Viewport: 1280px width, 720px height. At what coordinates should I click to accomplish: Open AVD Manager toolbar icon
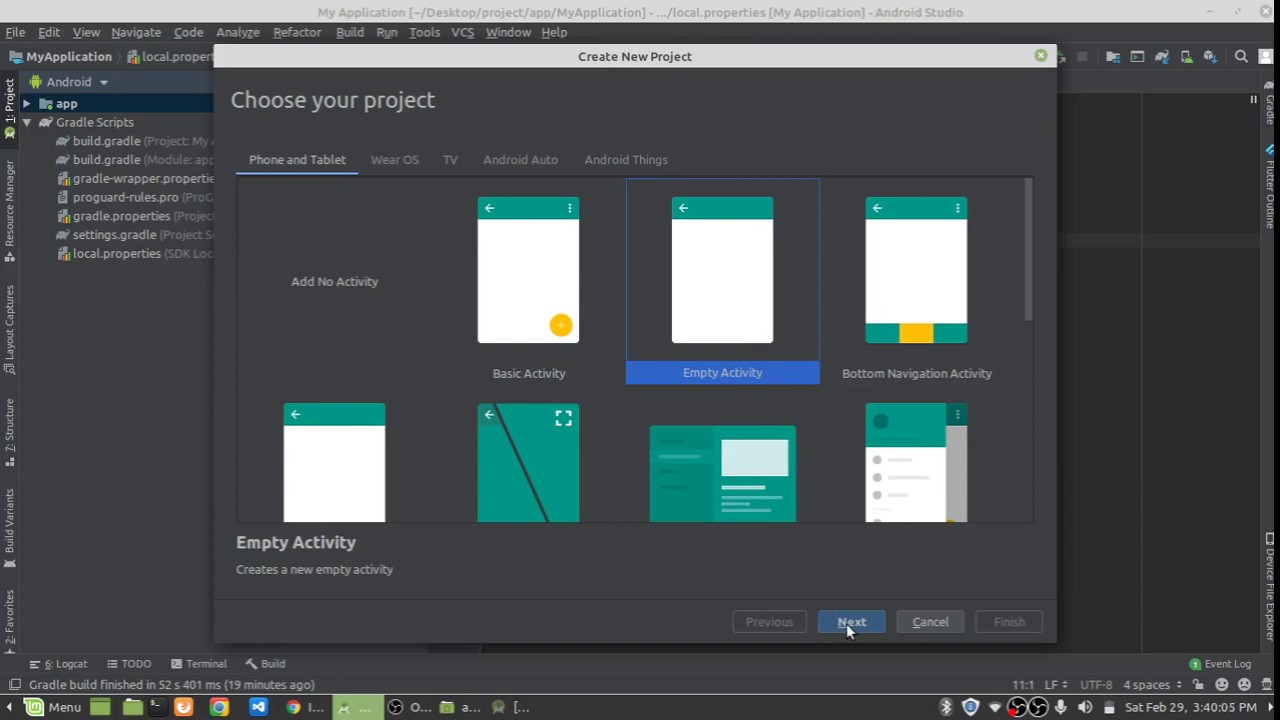pyautogui.click(x=1186, y=57)
